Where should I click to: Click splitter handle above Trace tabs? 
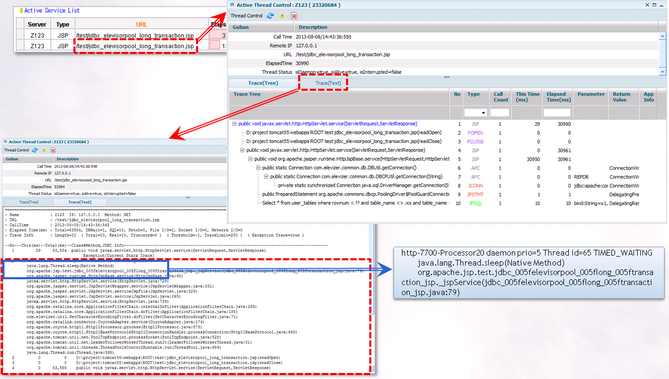447,77
